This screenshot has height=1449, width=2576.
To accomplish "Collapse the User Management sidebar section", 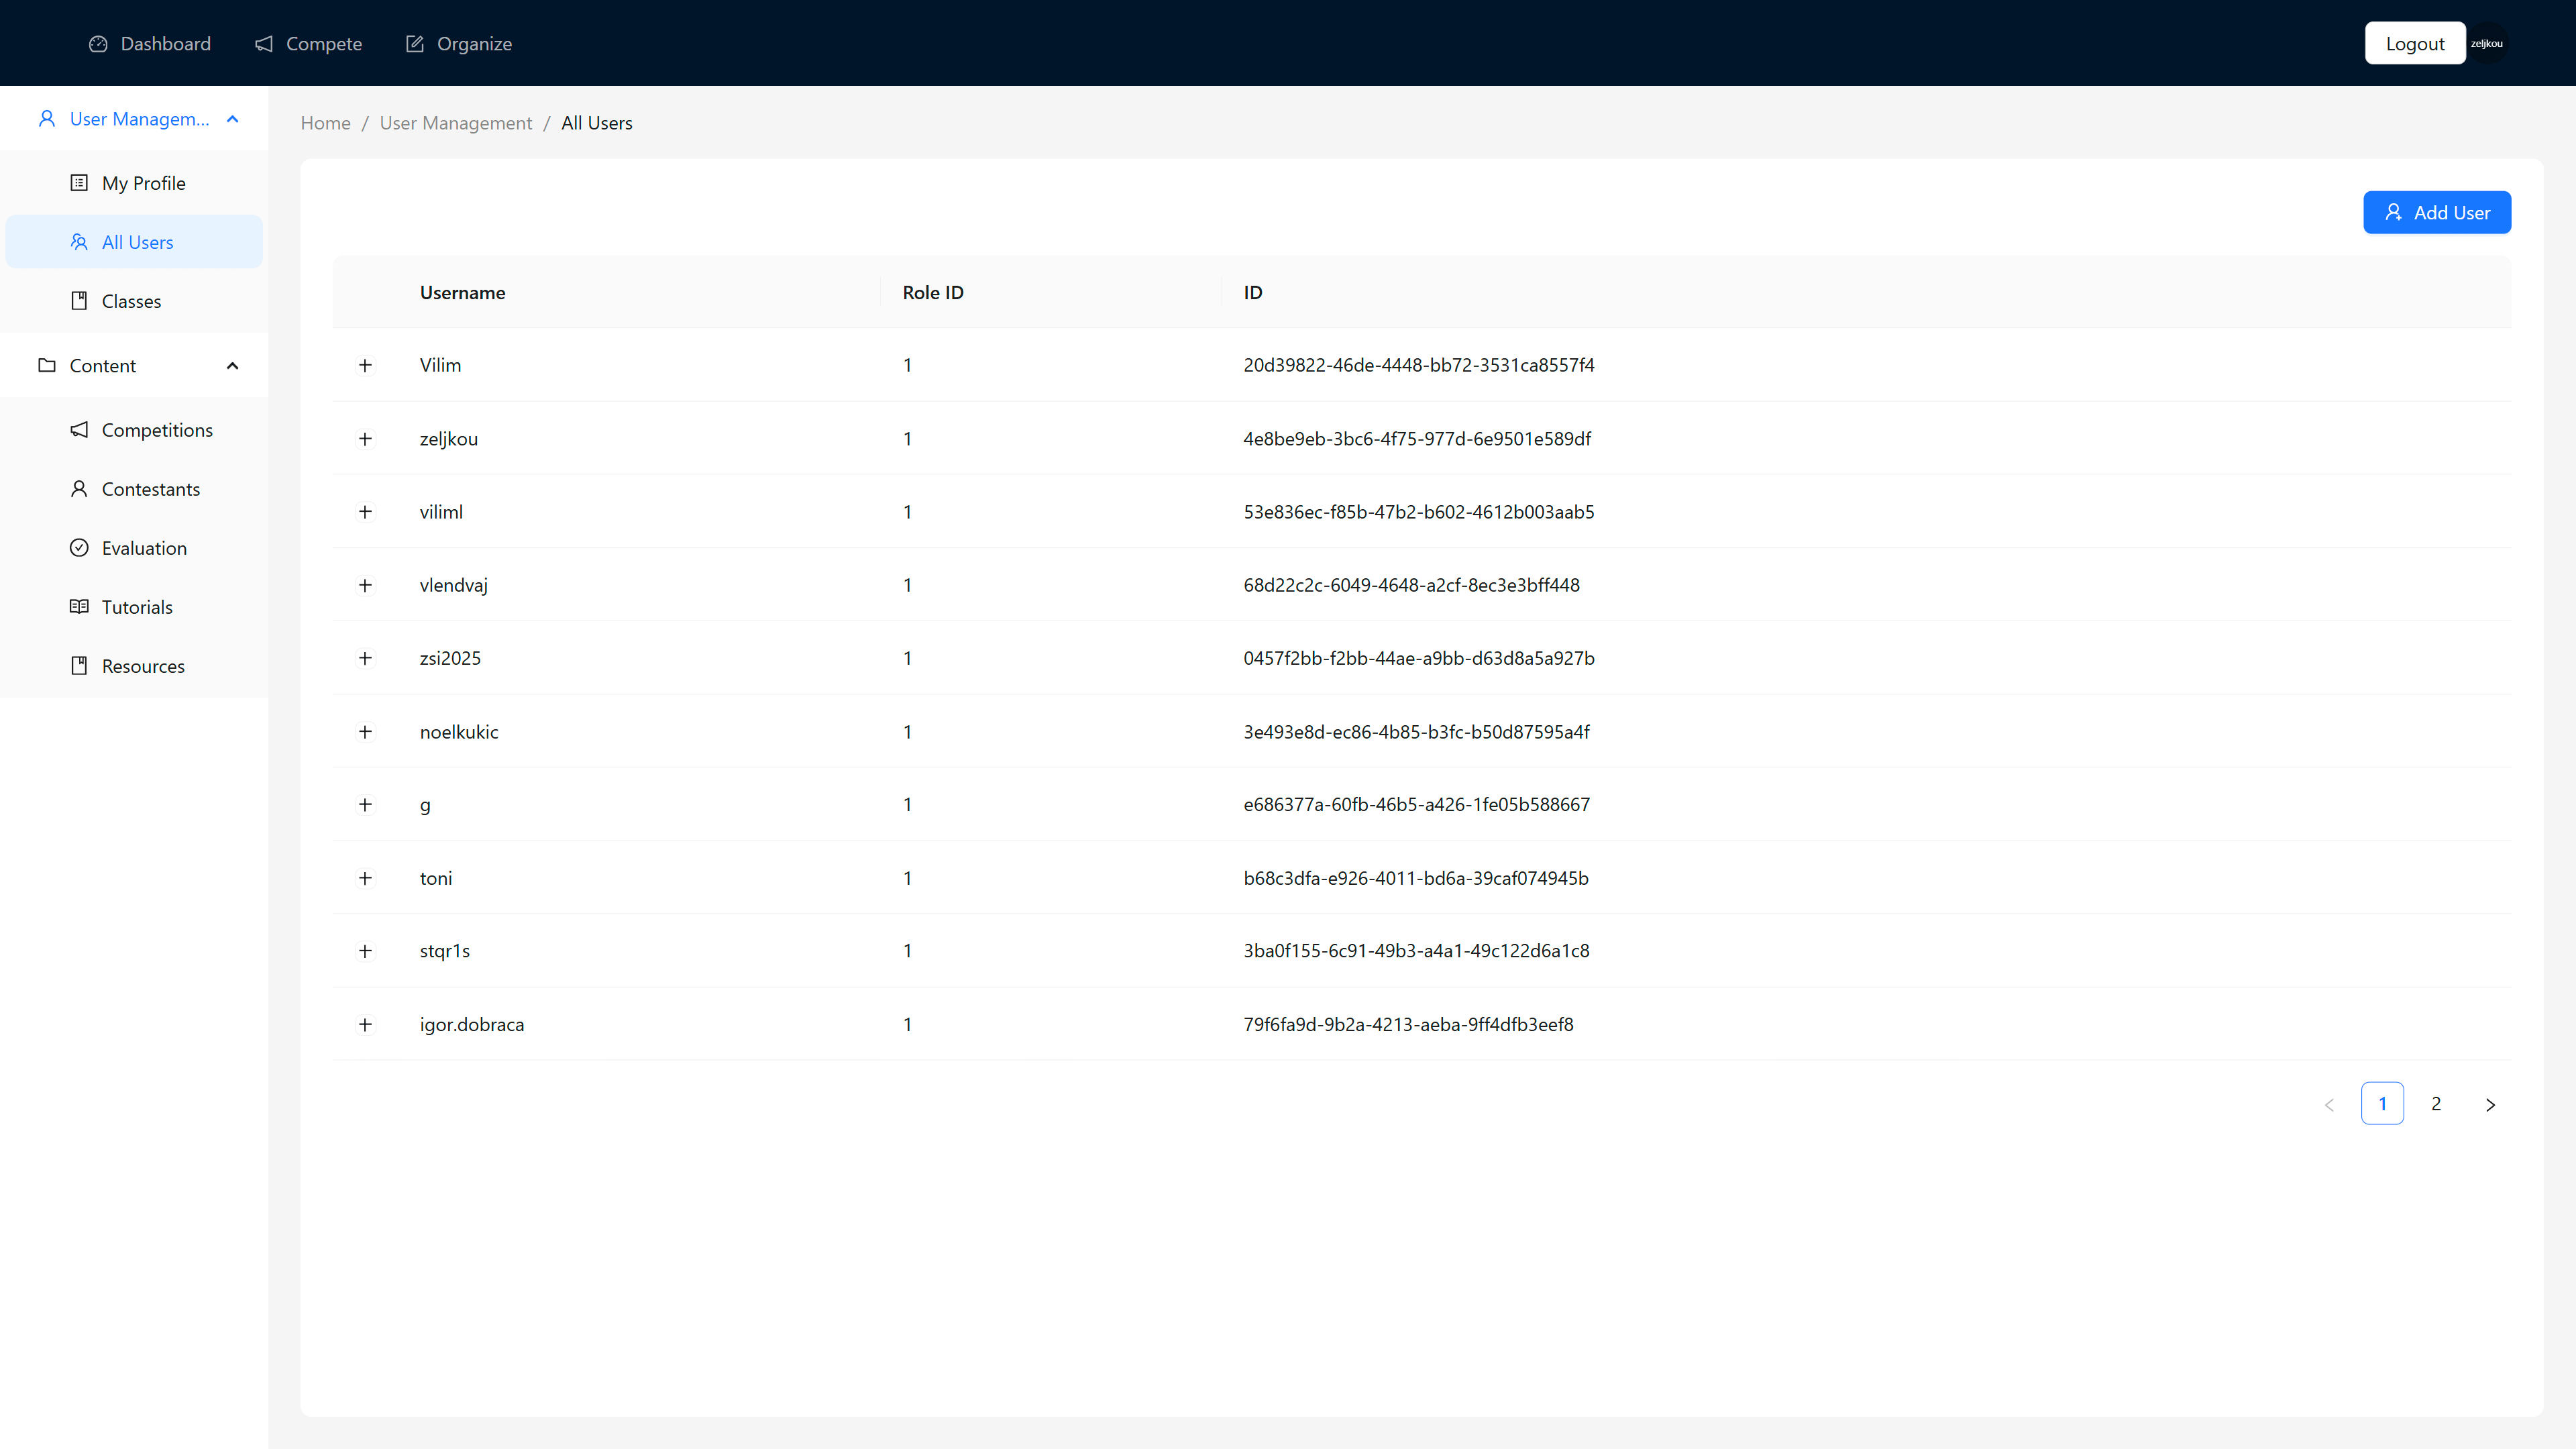I will [233, 119].
